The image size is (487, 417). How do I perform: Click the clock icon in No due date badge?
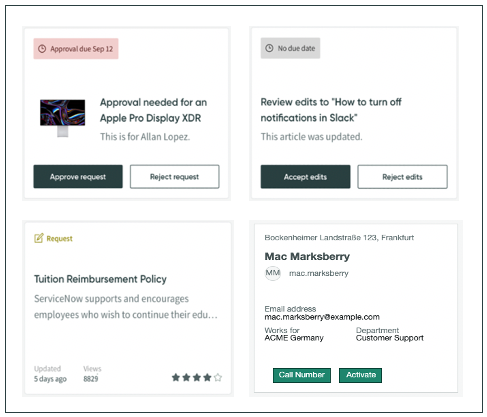coord(269,48)
